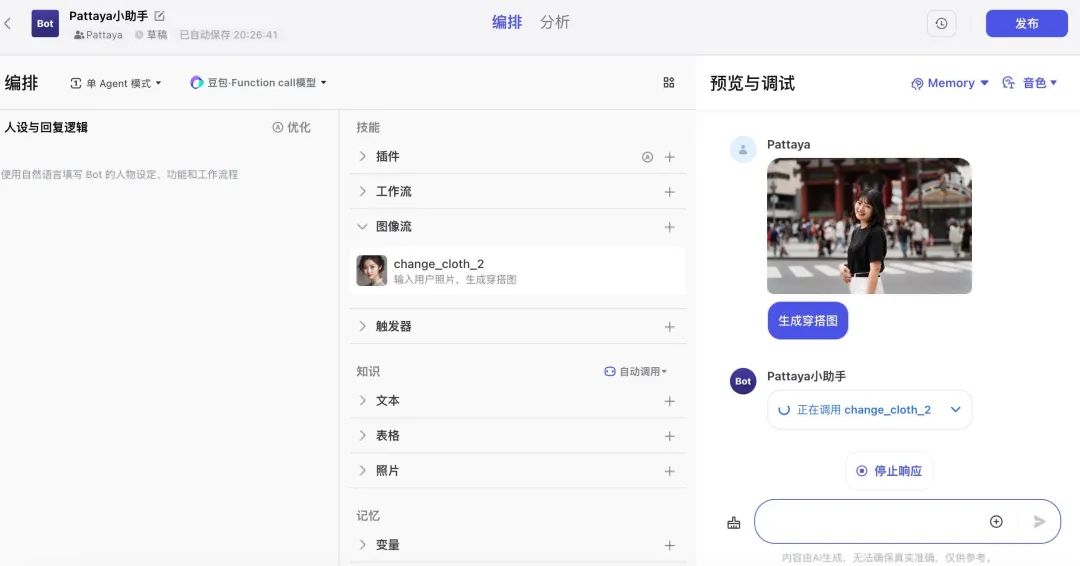Add a plugin with 插件 plus icon
This screenshot has height=566, width=1080.
pyautogui.click(x=669, y=157)
